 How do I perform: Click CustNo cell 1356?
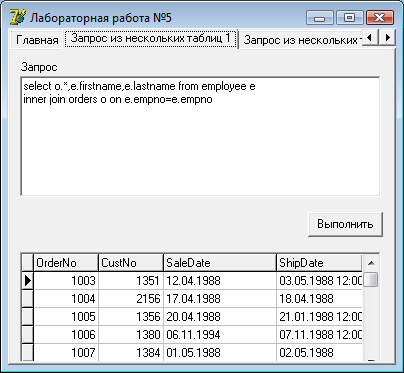tap(131, 317)
